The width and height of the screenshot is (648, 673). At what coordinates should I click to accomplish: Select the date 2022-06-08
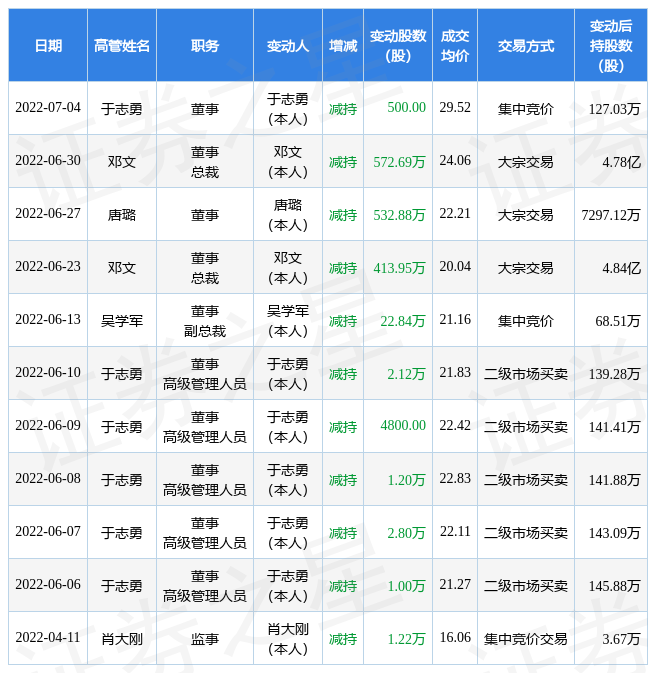(48, 479)
